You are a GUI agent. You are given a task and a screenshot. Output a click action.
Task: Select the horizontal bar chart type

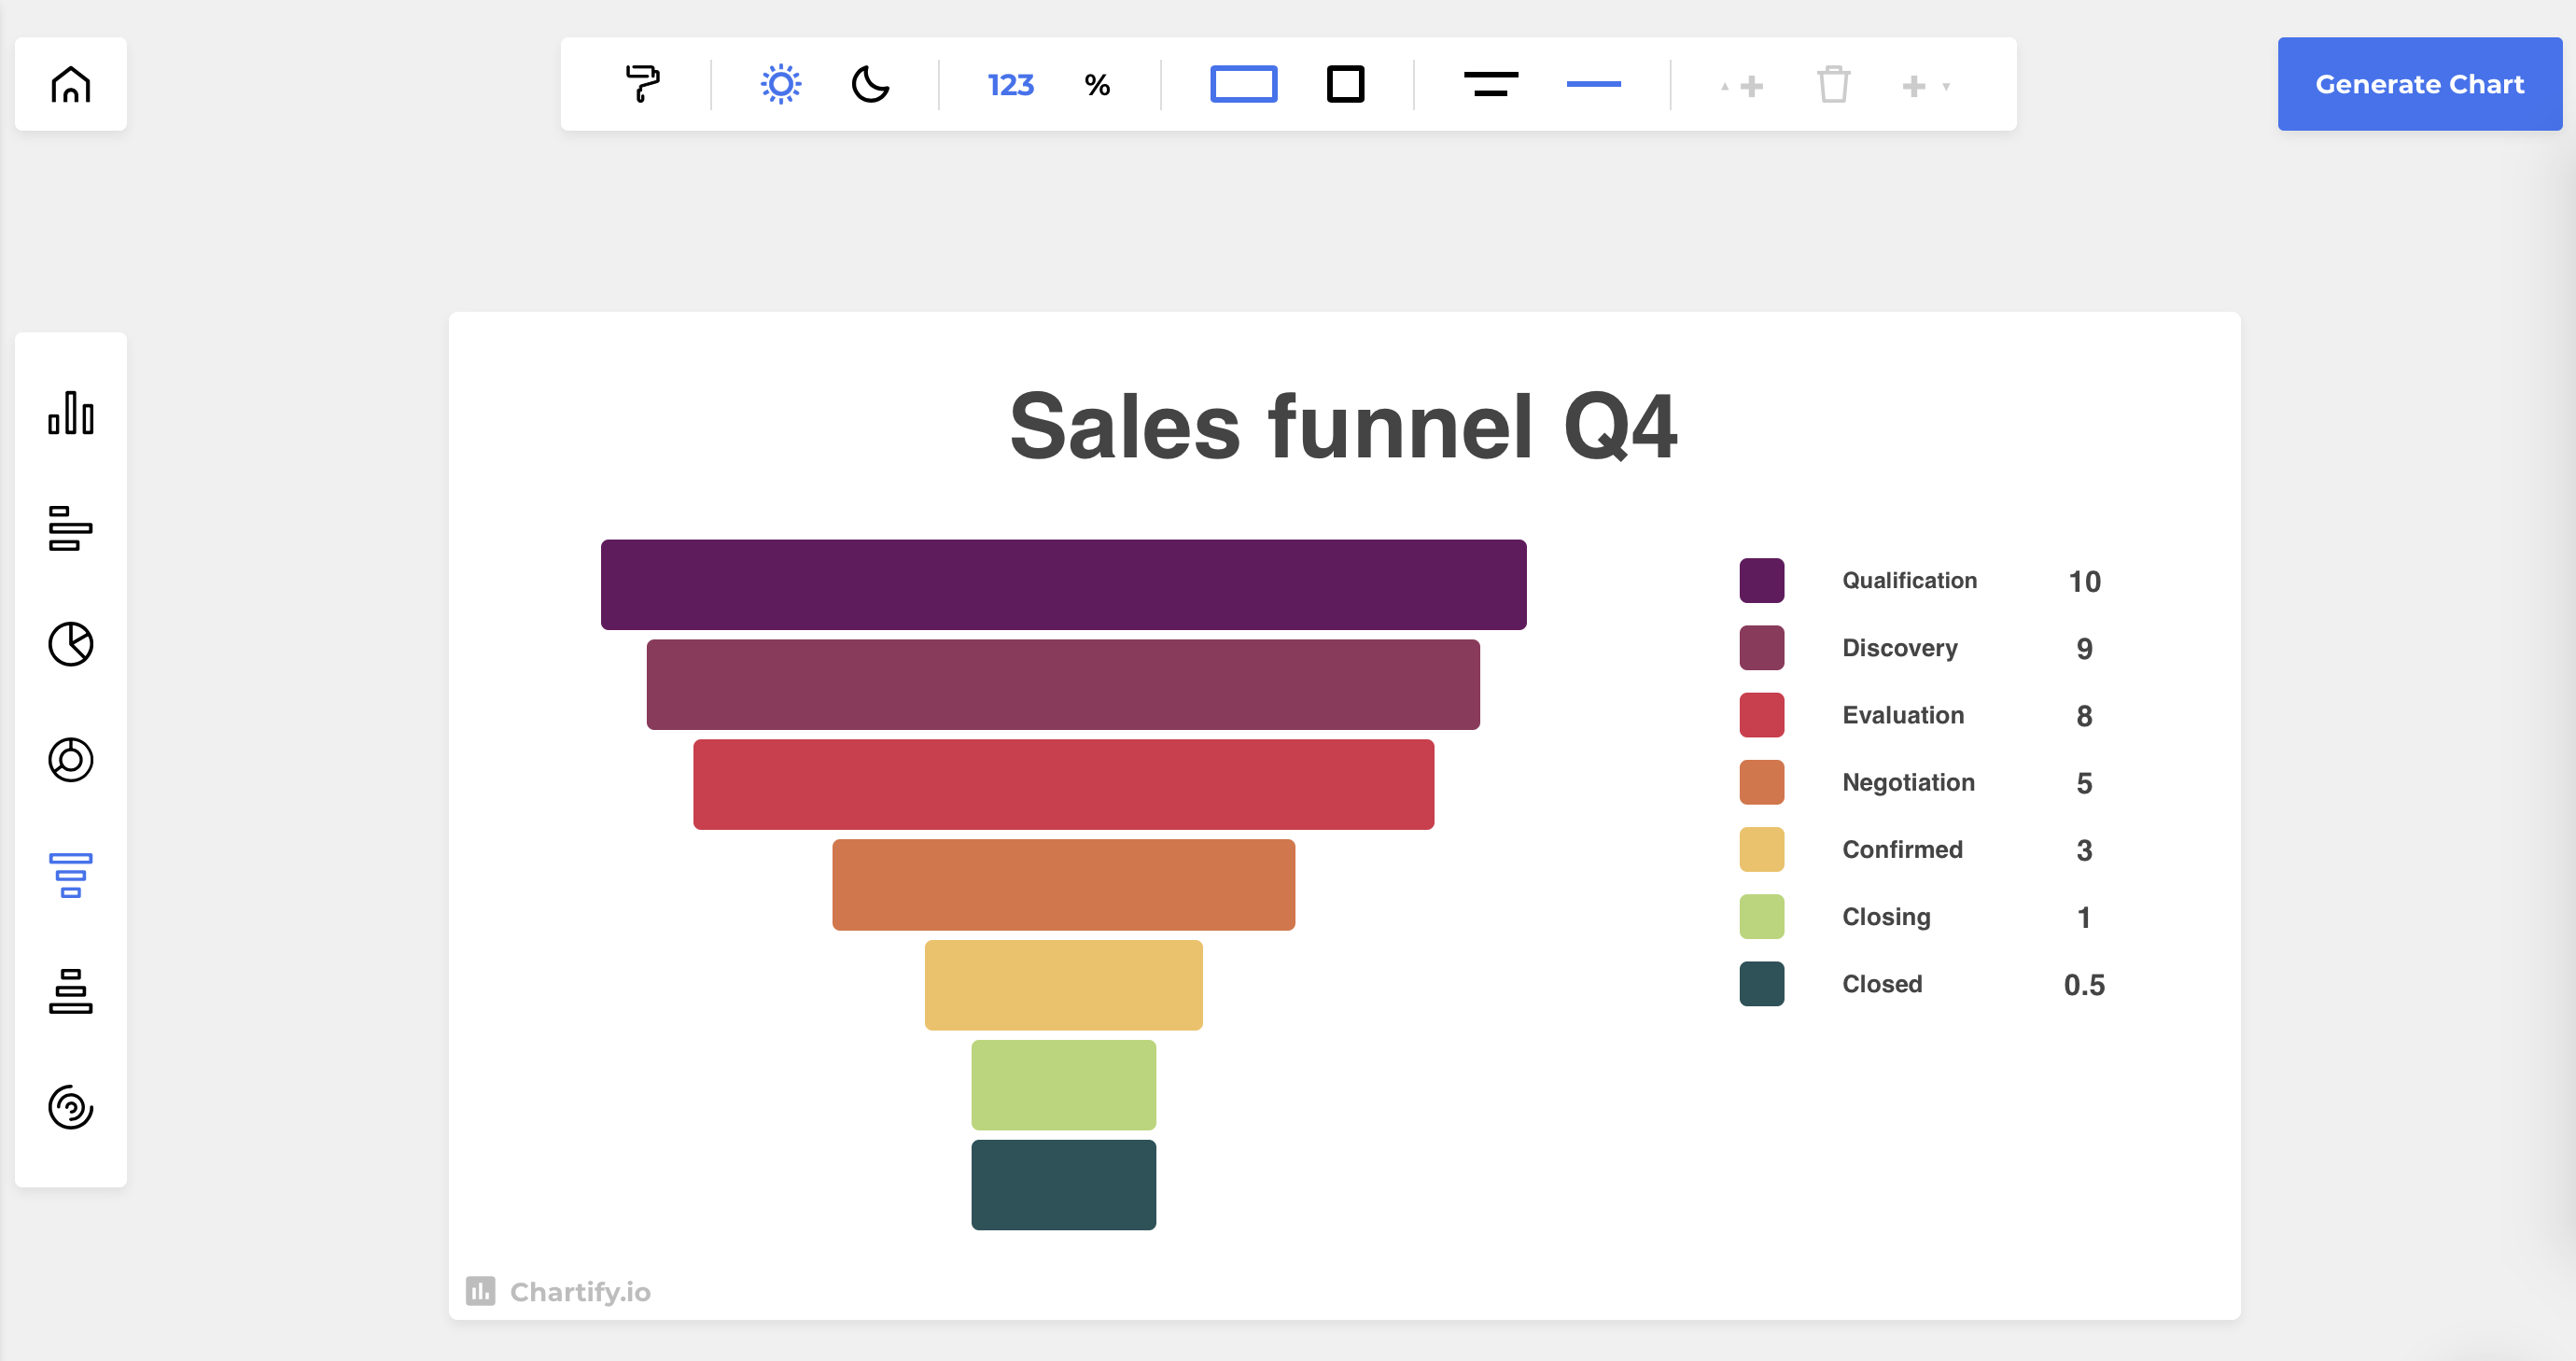coord(70,528)
